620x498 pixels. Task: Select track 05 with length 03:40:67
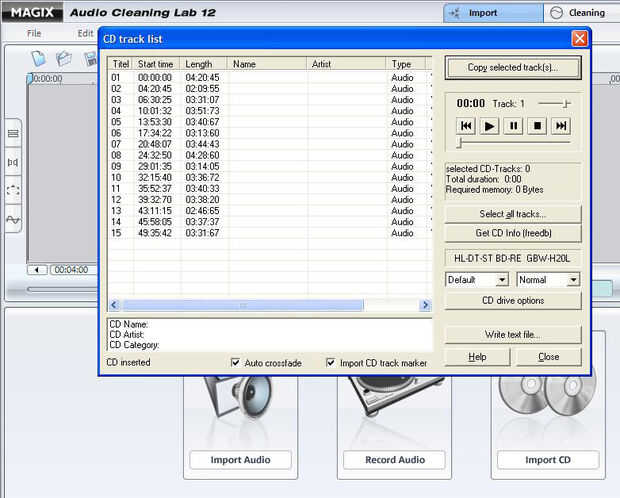pos(269,122)
